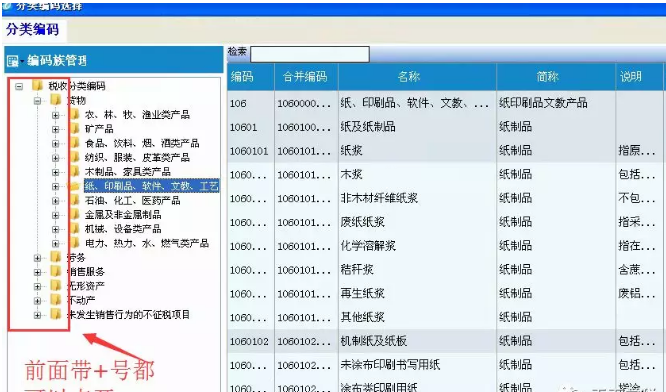Select the 木制品、家具类产品 category
This screenshot has height=392, width=666.
point(127,172)
